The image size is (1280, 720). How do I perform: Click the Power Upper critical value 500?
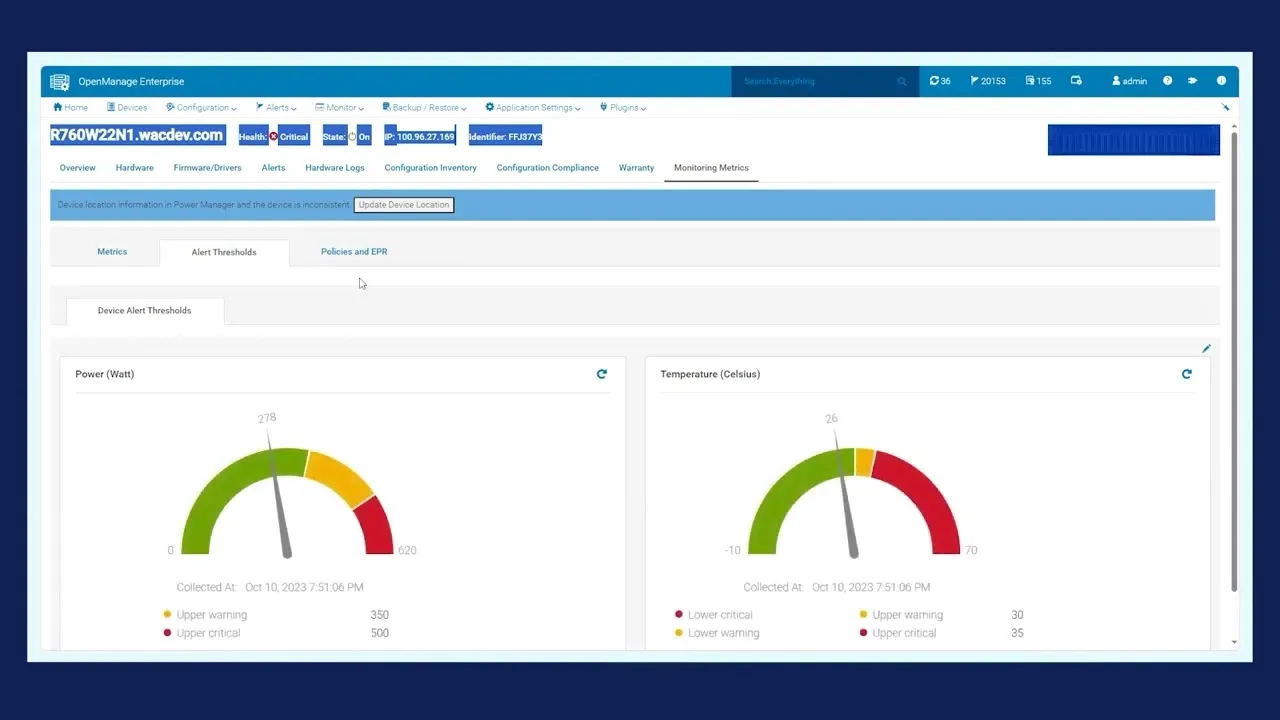[379, 633]
